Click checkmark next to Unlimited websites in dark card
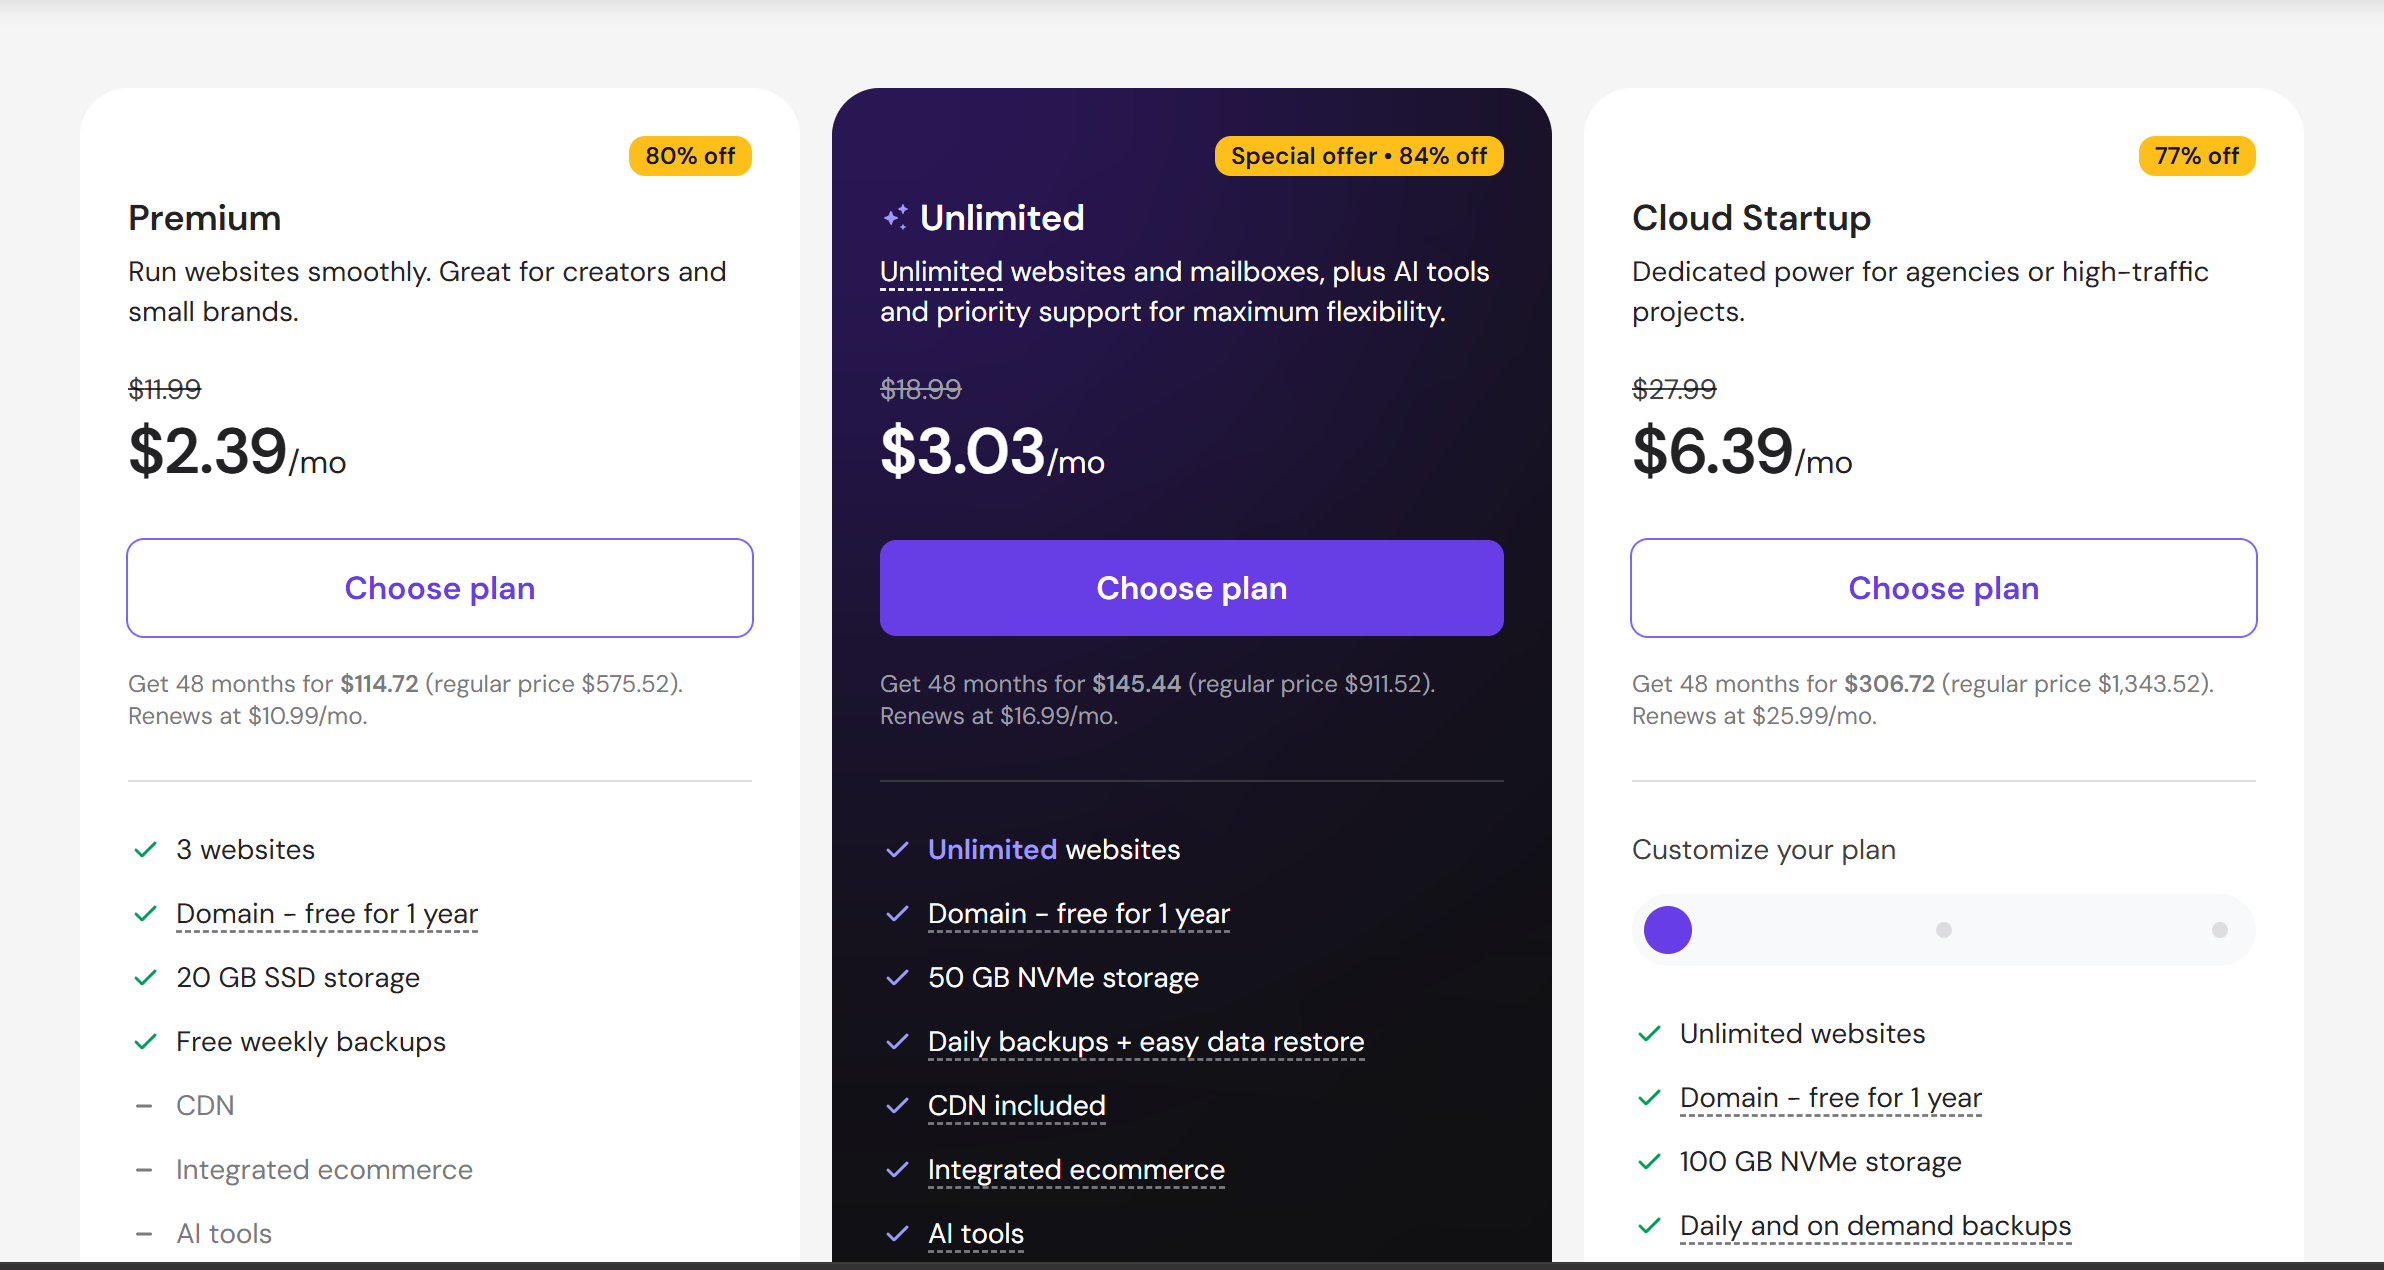The width and height of the screenshot is (2384, 1270). click(898, 850)
